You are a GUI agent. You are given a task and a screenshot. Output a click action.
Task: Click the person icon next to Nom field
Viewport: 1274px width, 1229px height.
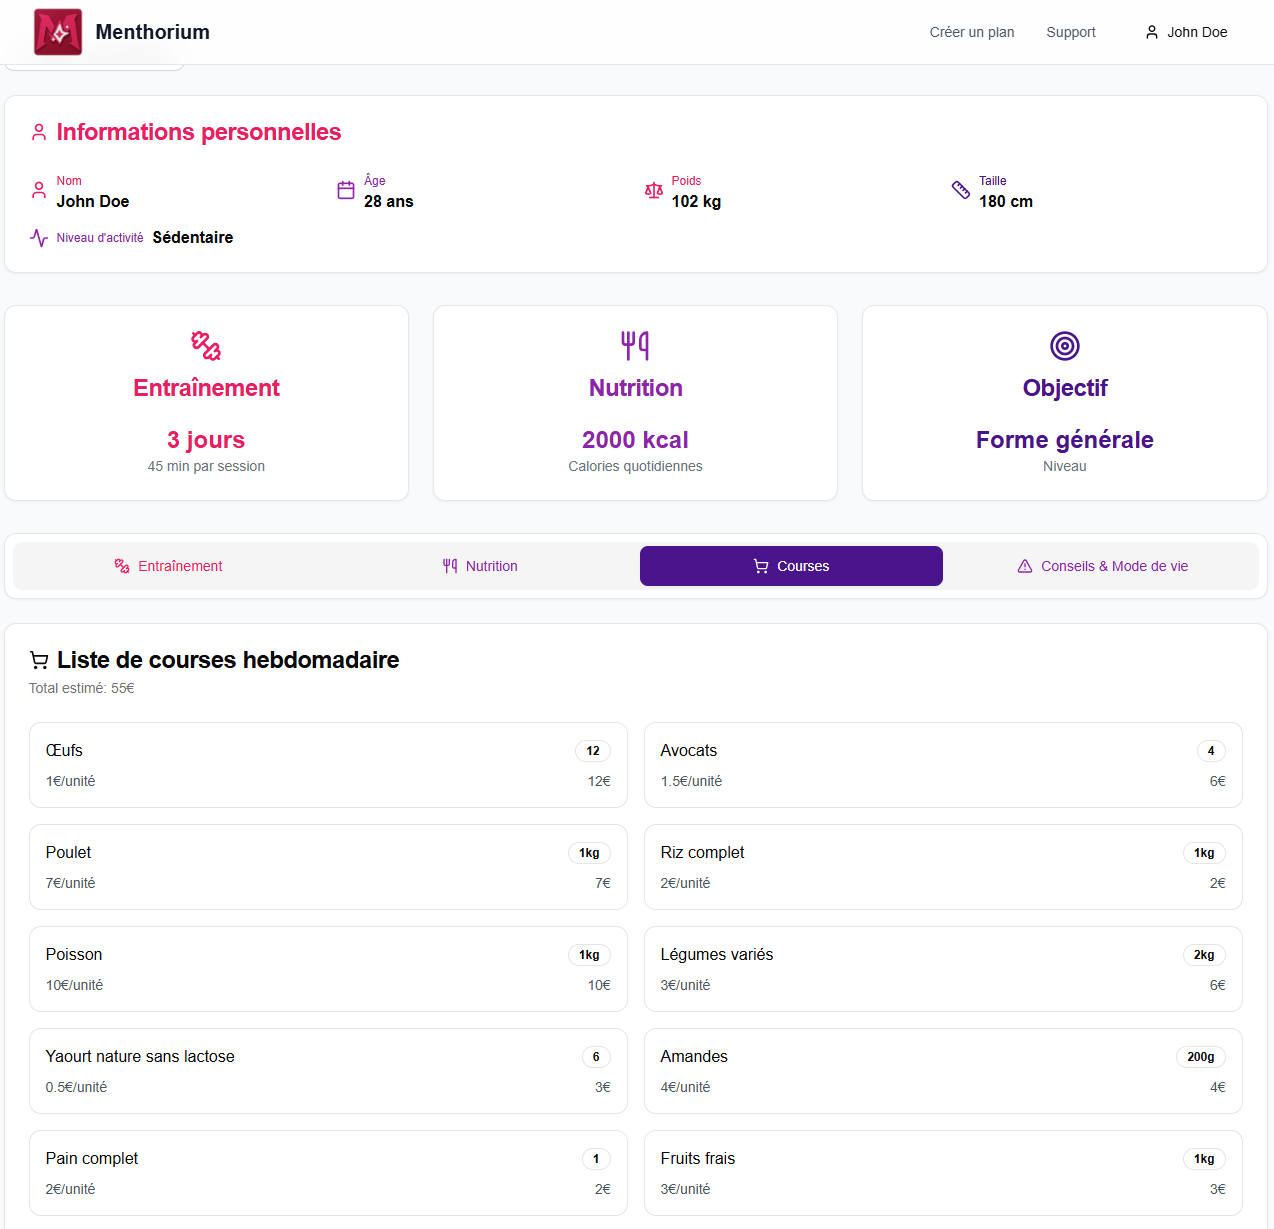tap(39, 190)
